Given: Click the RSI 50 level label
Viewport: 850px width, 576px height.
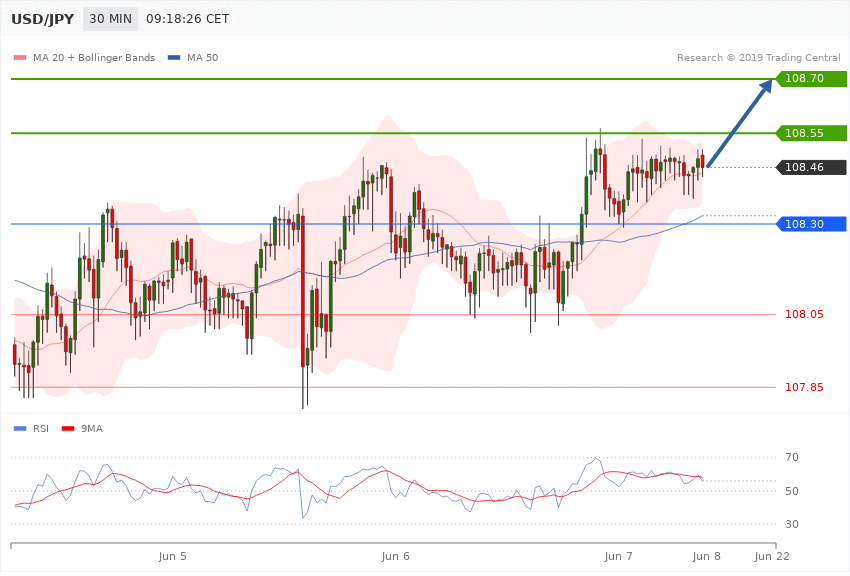Looking at the screenshot, I should (x=792, y=491).
